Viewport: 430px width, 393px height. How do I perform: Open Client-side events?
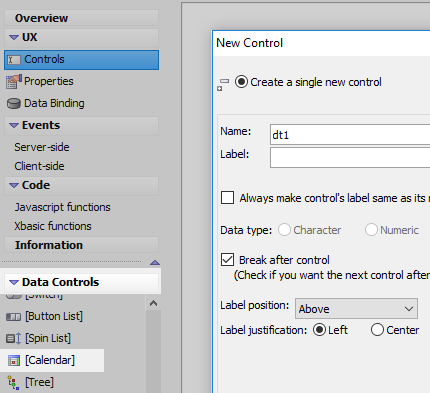[39, 166]
